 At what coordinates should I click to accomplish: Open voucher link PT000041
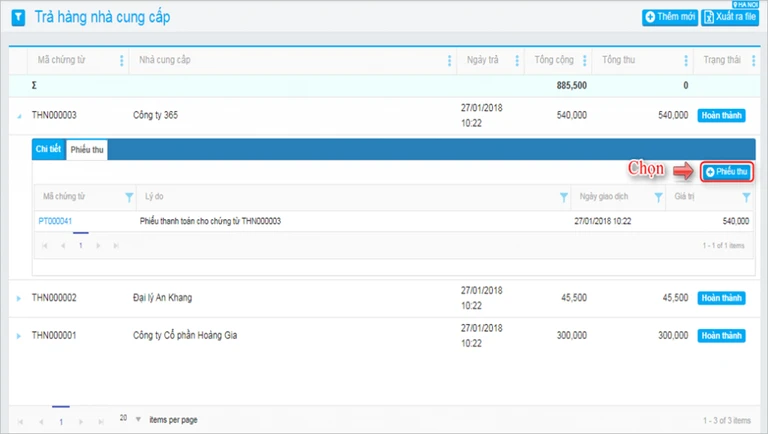click(x=55, y=221)
